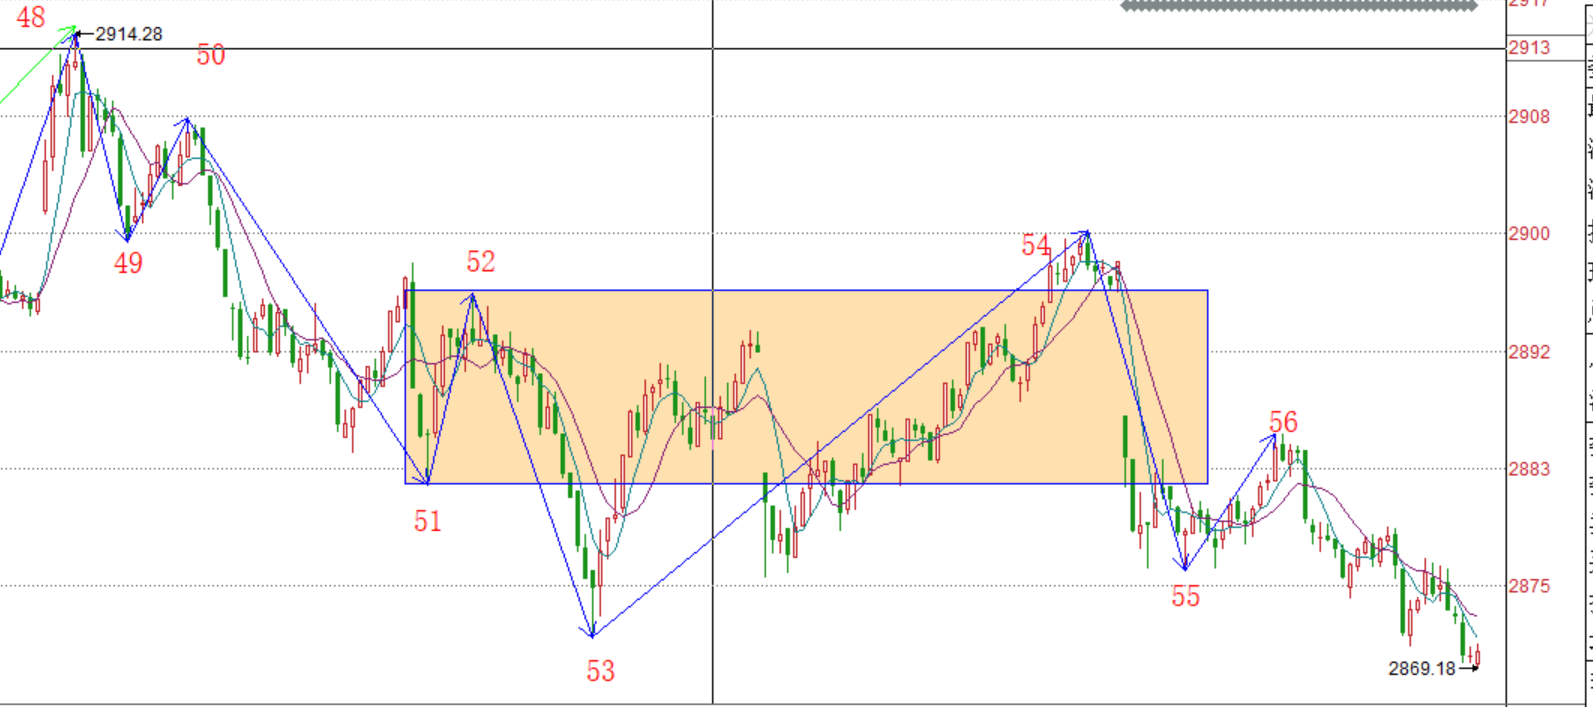Viewport: 1593px width, 707px height.
Task: Click the wave label 54 near the peak
Action: click(x=1036, y=245)
